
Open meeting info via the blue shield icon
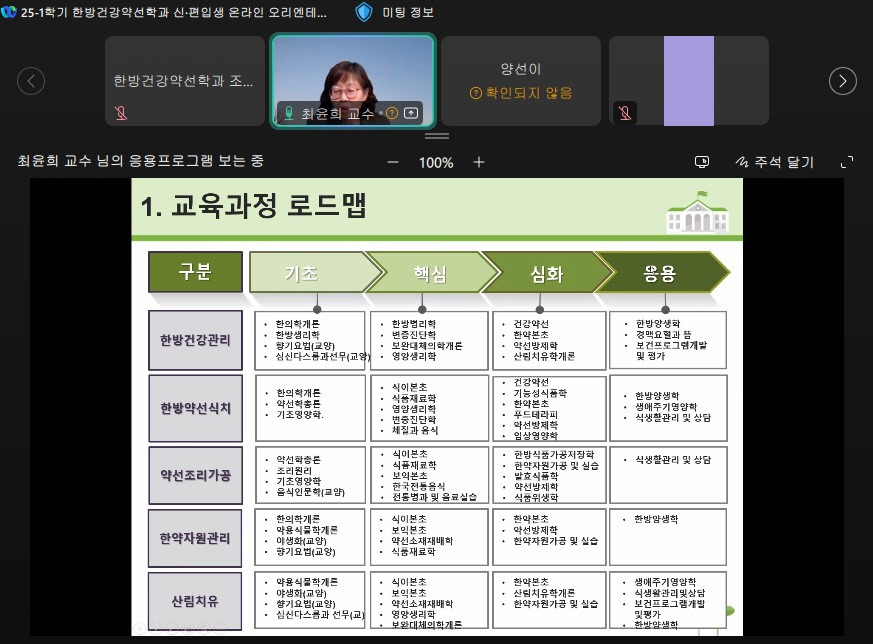point(363,13)
